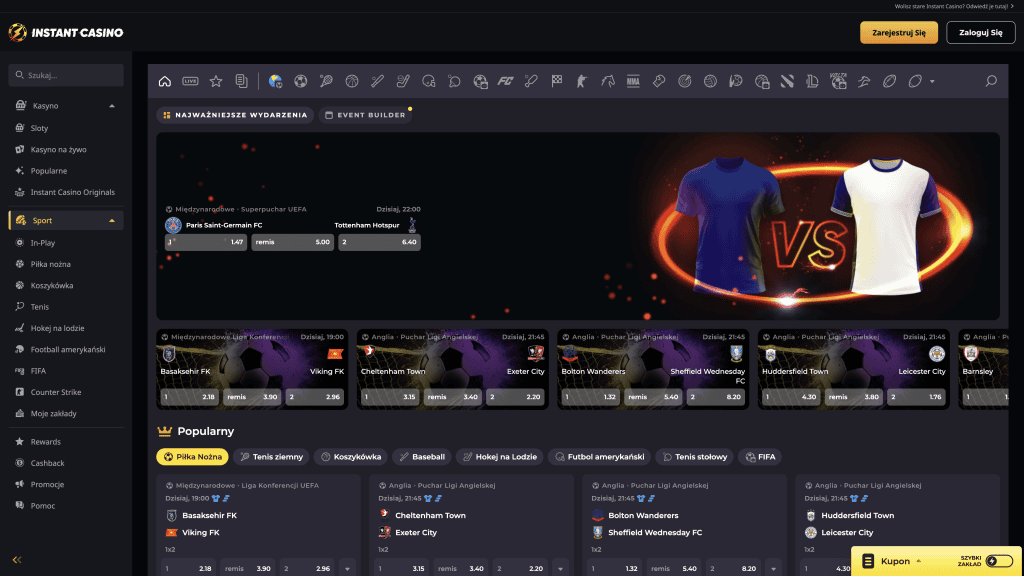
Task: Select Tenis stołowy popular filter
Action: pos(694,456)
